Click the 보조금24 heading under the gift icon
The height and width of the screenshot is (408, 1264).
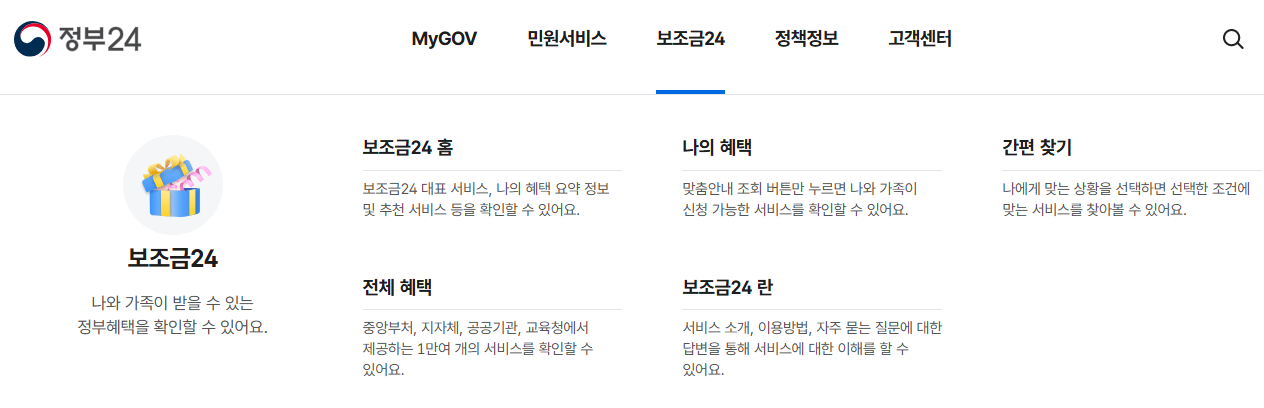click(173, 259)
